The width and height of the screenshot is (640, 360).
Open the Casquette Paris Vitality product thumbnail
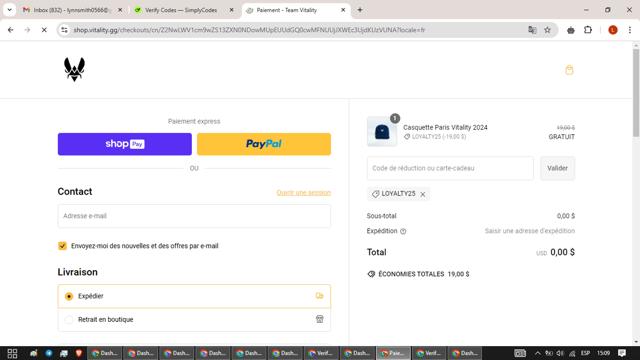click(x=382, y=131)
